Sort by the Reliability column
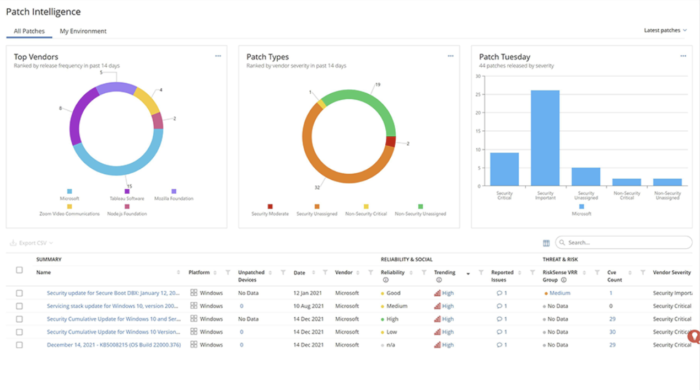700x390 pixels. [411, 272]
